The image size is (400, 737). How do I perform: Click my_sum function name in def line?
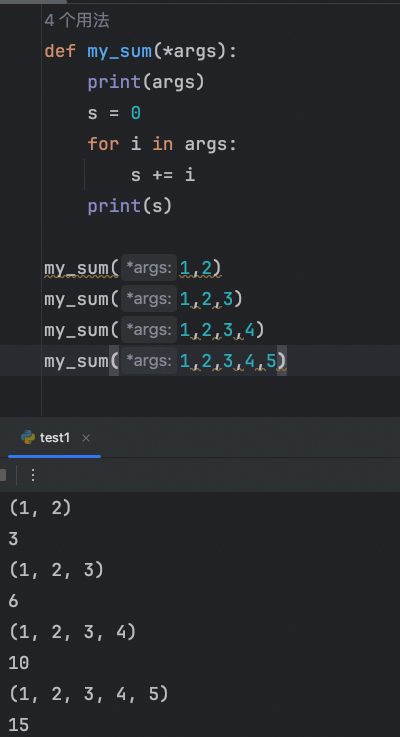pos(120,51)
